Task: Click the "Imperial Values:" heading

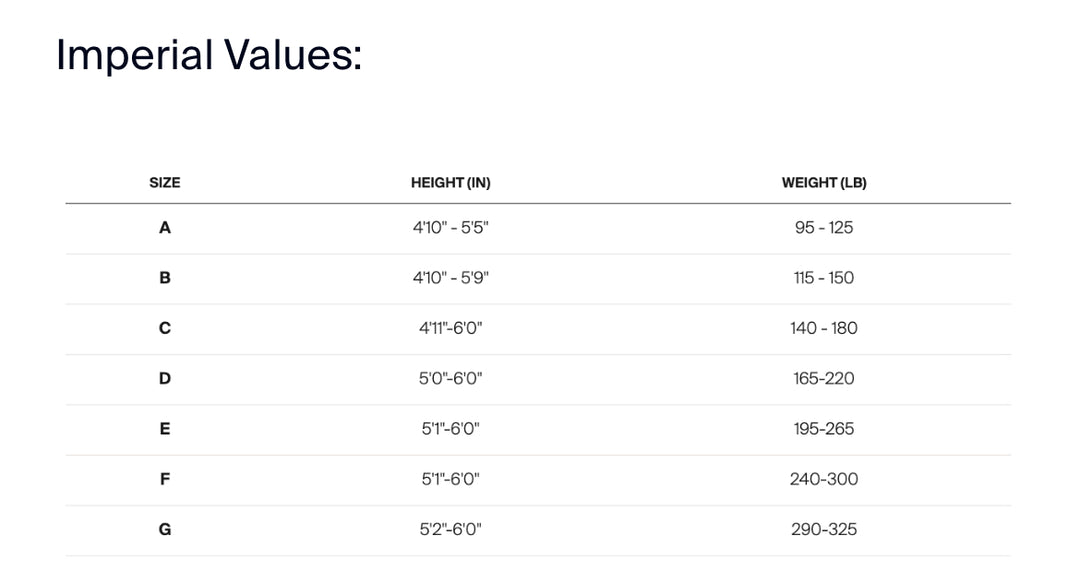Action: pyautogui.click(x=208, y=55)
